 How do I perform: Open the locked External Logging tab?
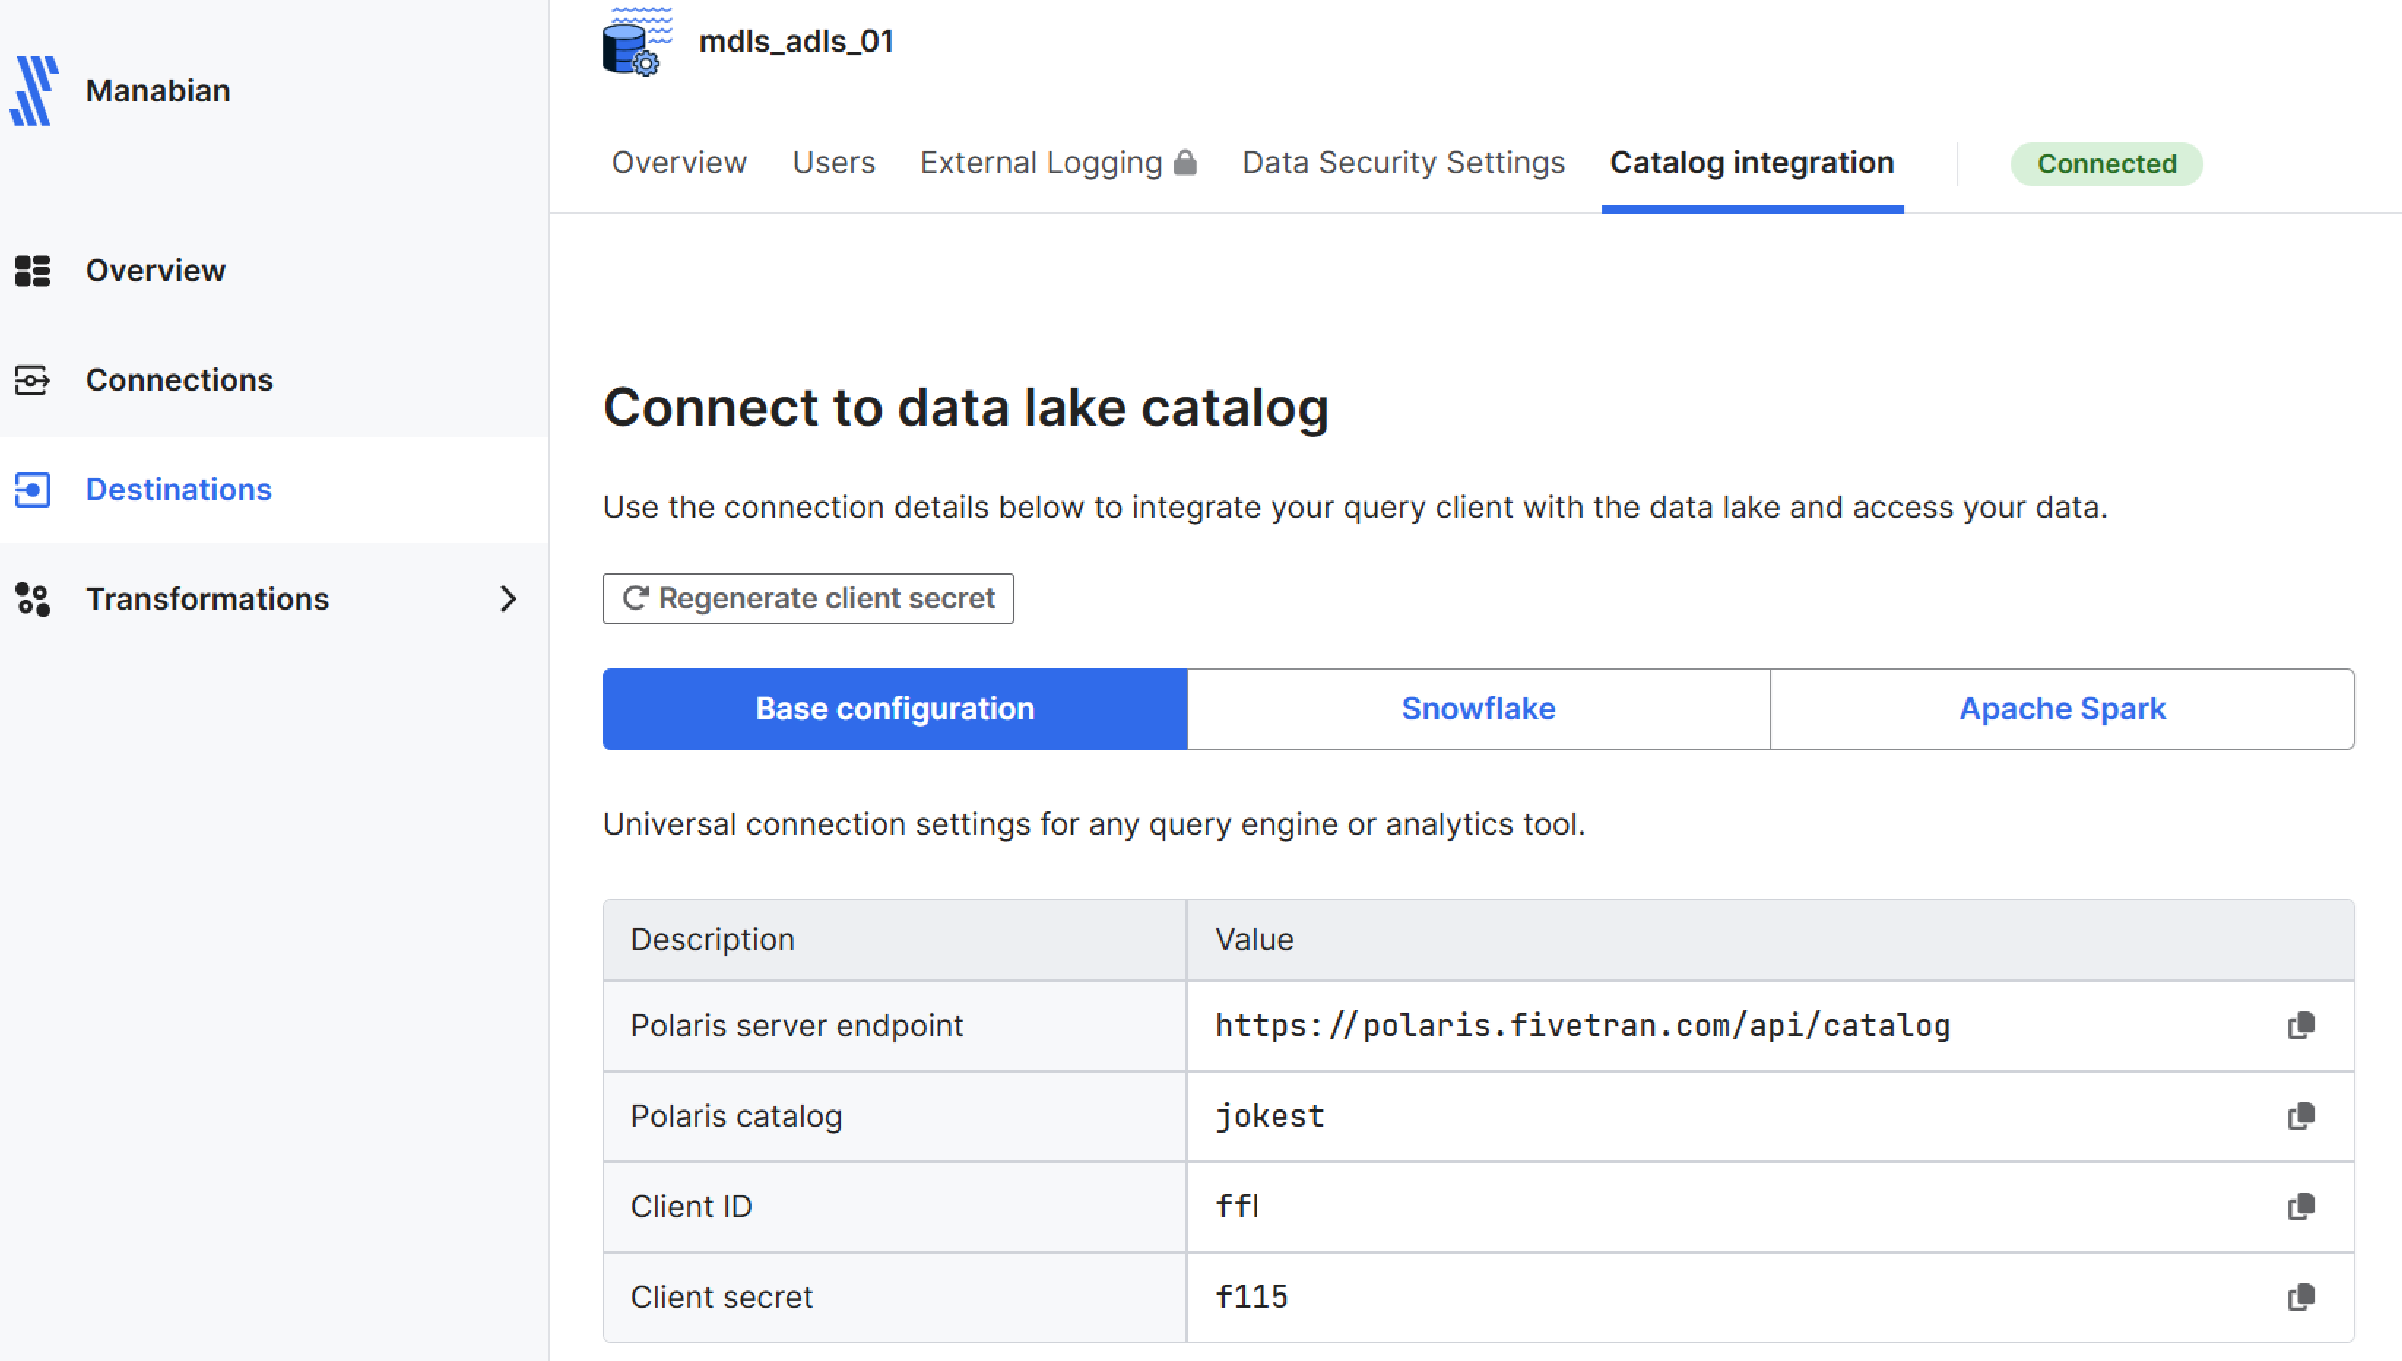click(1057, 163)
